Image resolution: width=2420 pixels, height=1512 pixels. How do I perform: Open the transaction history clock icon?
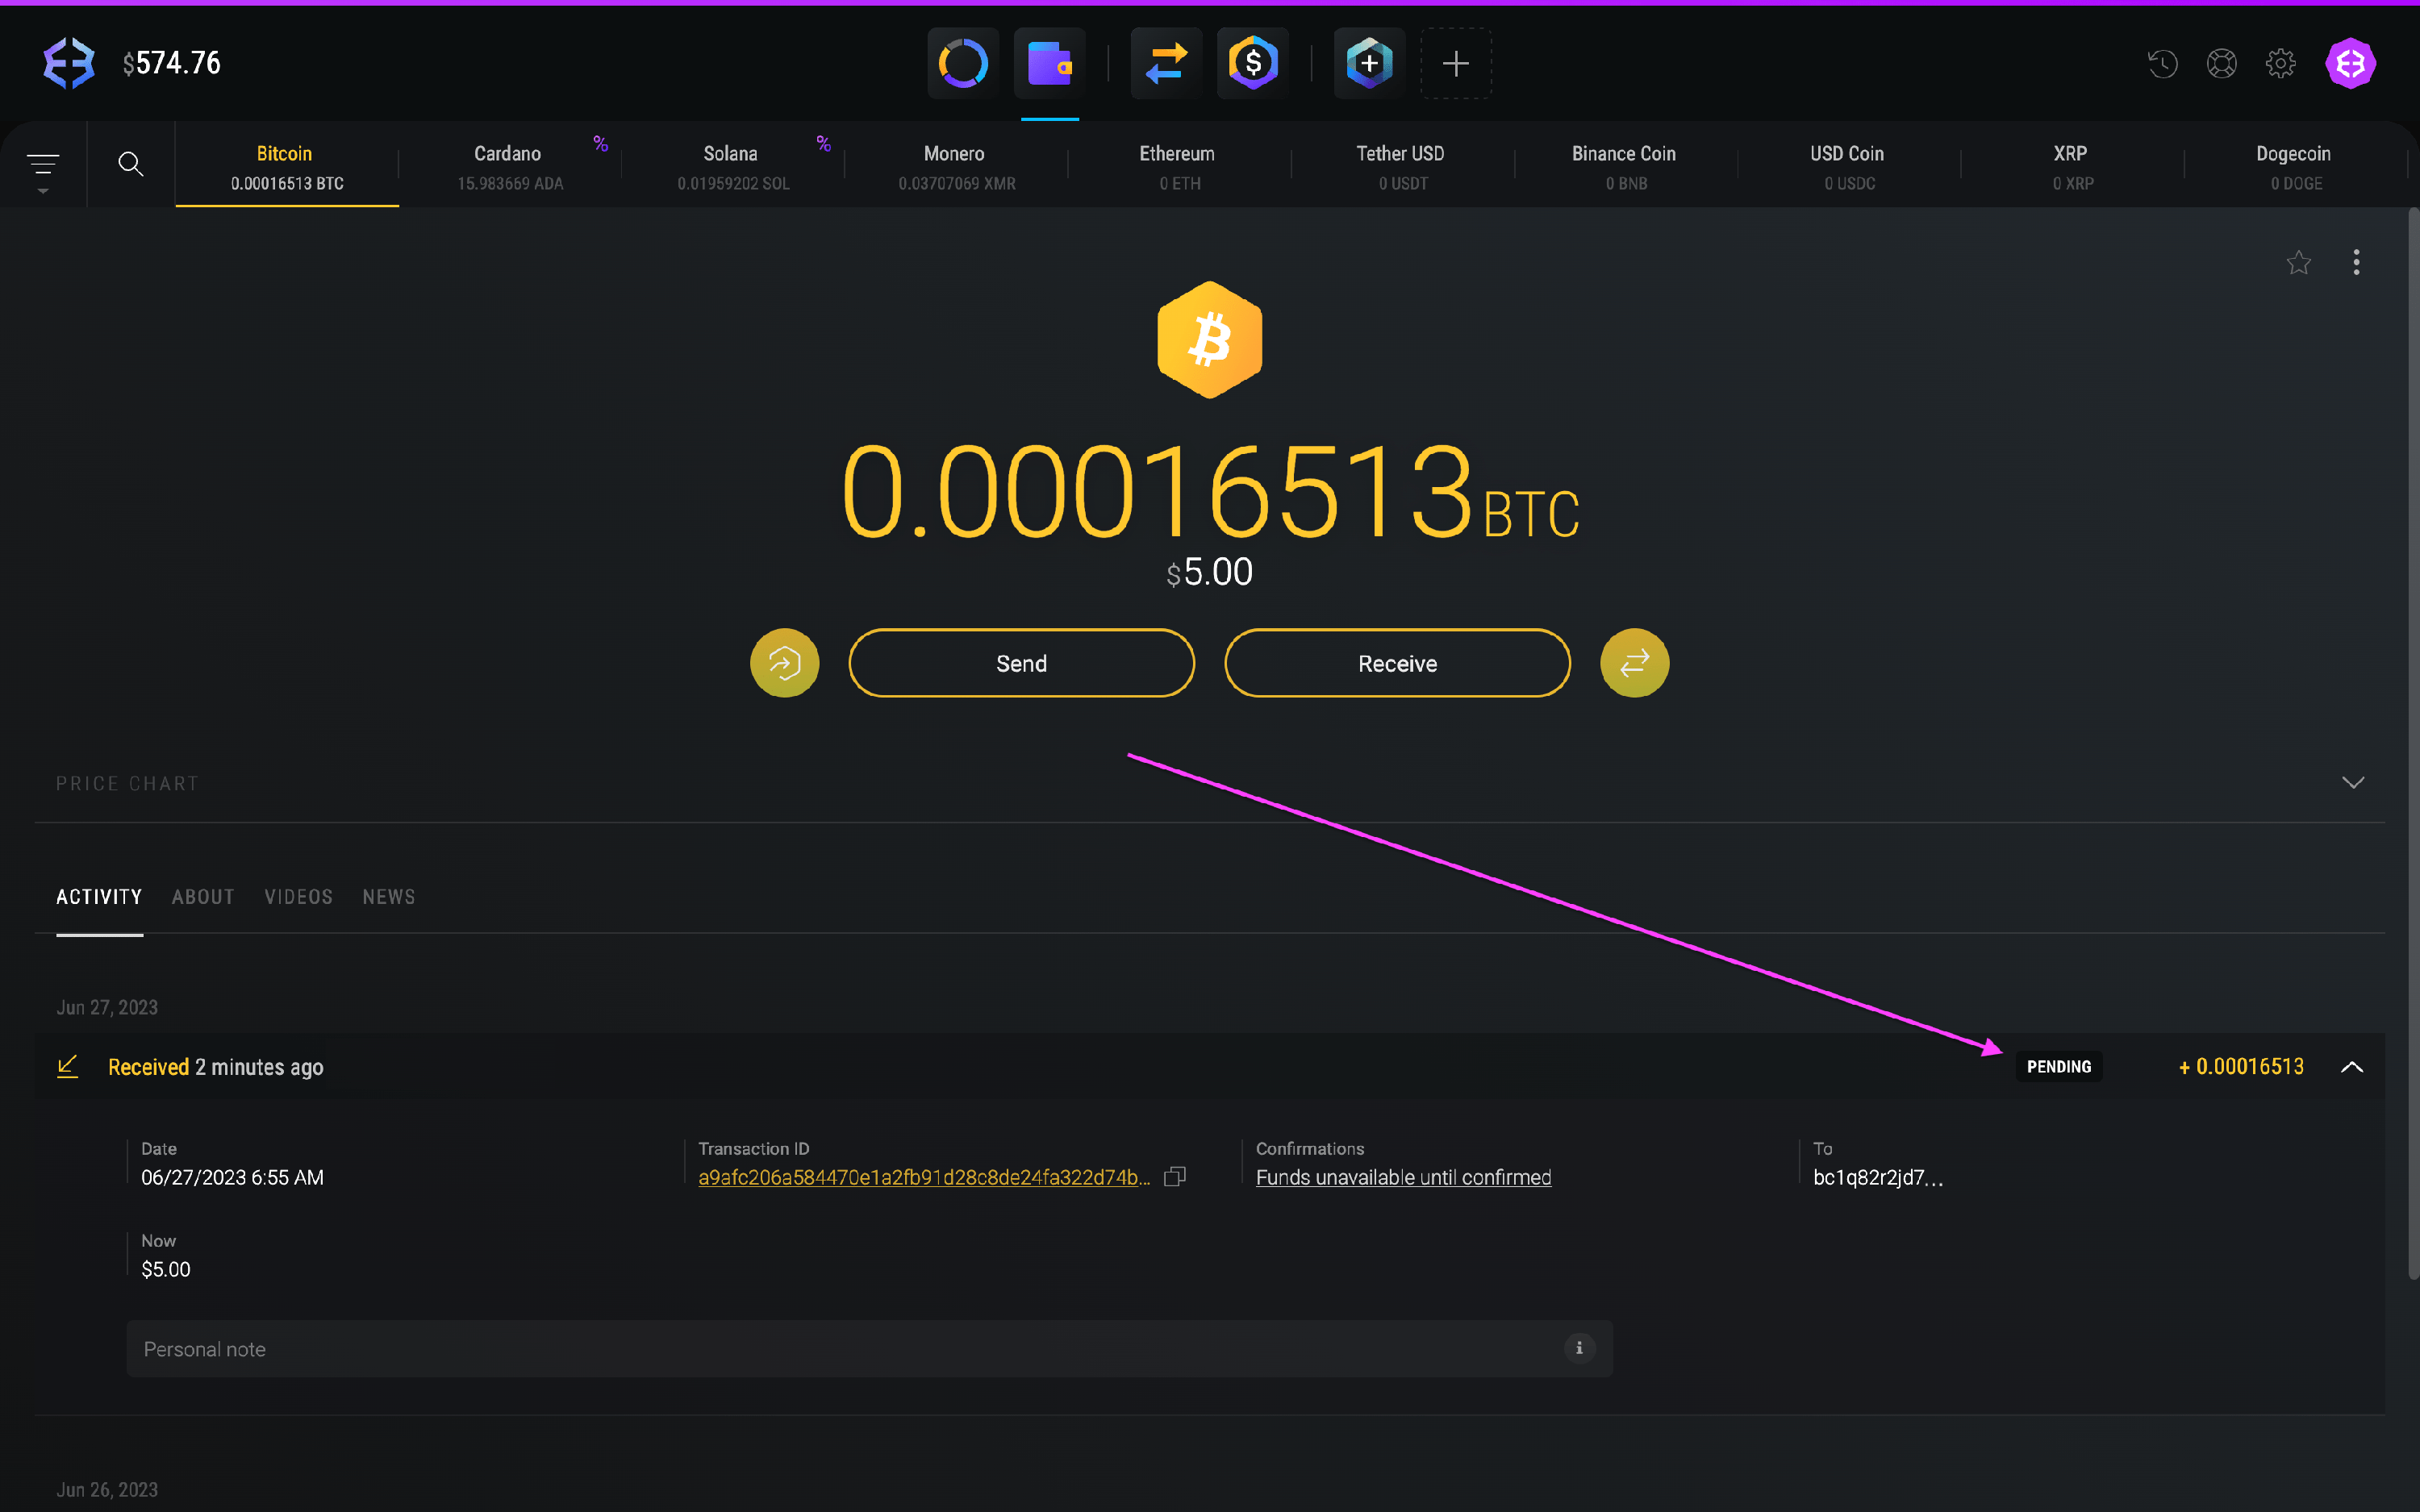tap(2163, 62)
